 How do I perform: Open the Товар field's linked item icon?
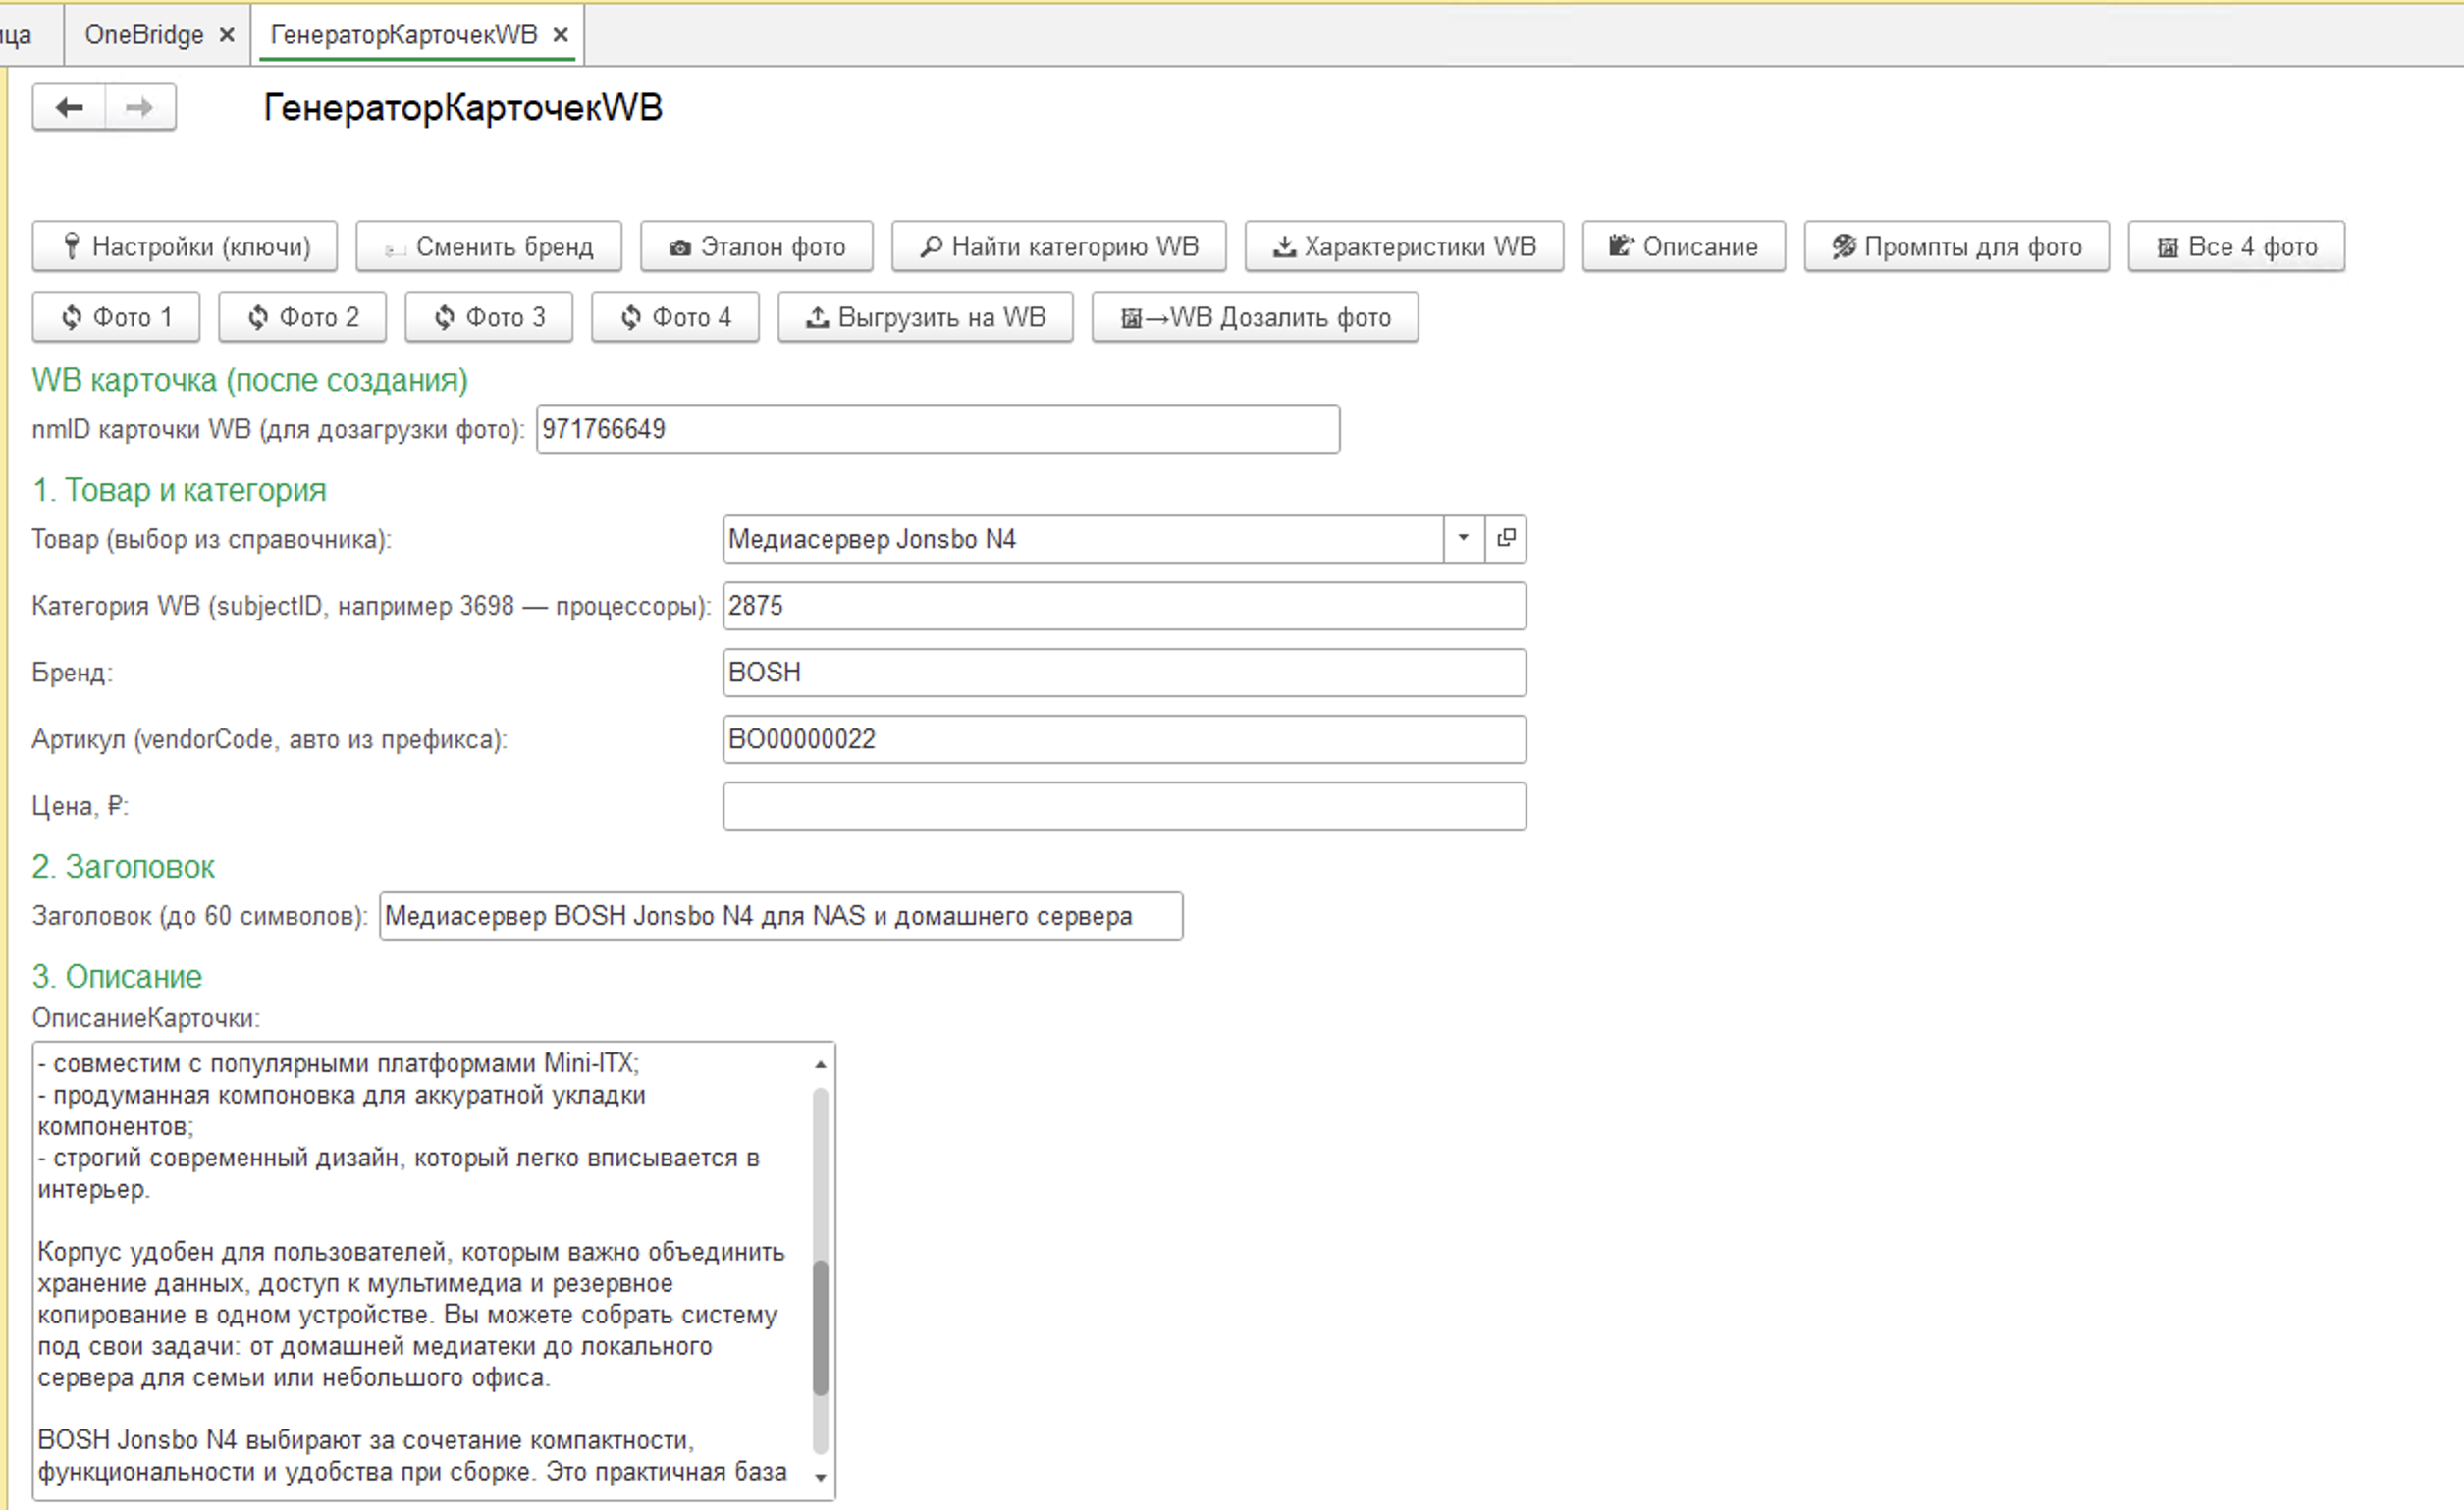(x=1506, y=539)
